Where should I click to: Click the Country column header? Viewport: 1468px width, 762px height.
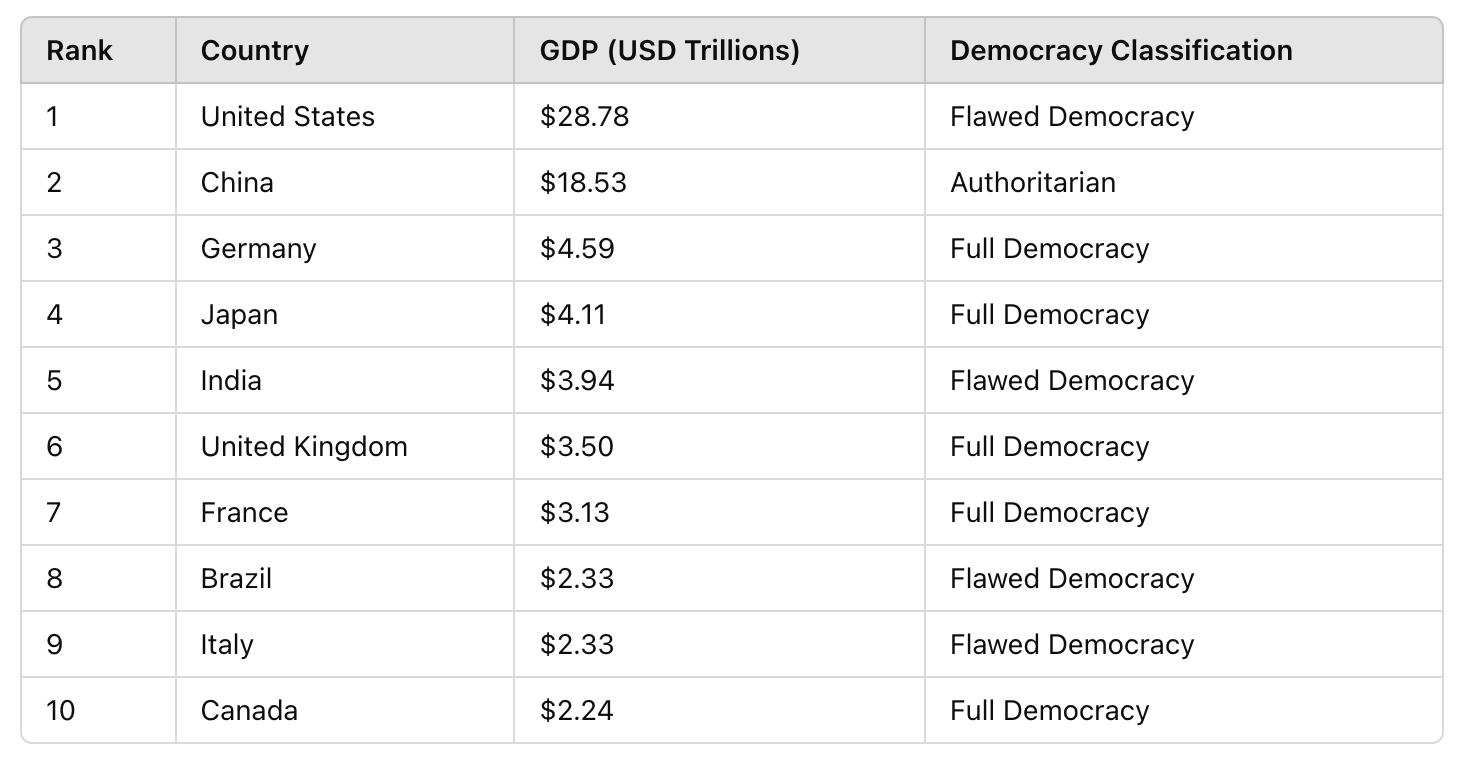pos(254,50)
